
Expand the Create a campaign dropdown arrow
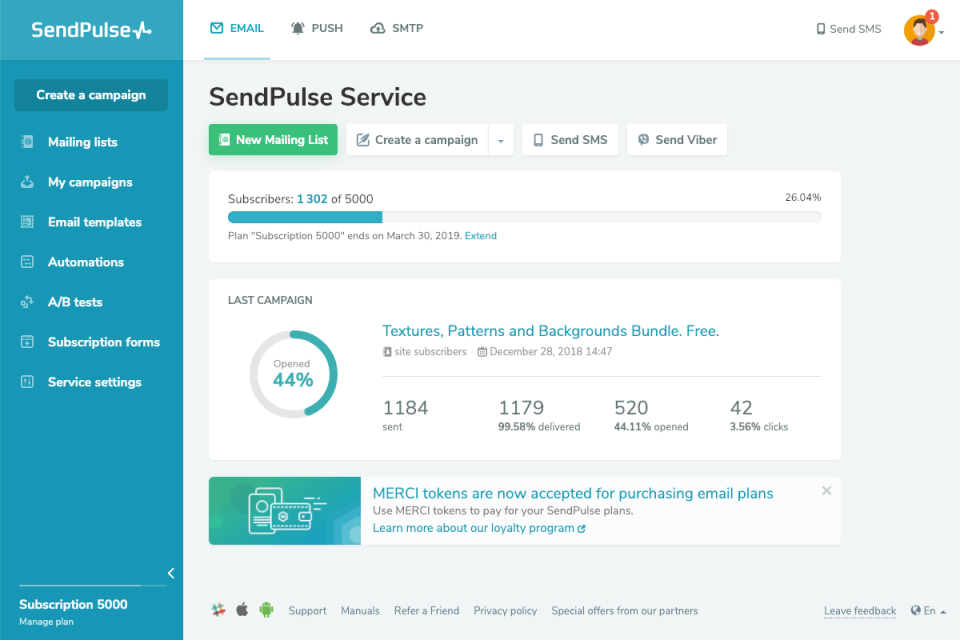click(501, 140)
